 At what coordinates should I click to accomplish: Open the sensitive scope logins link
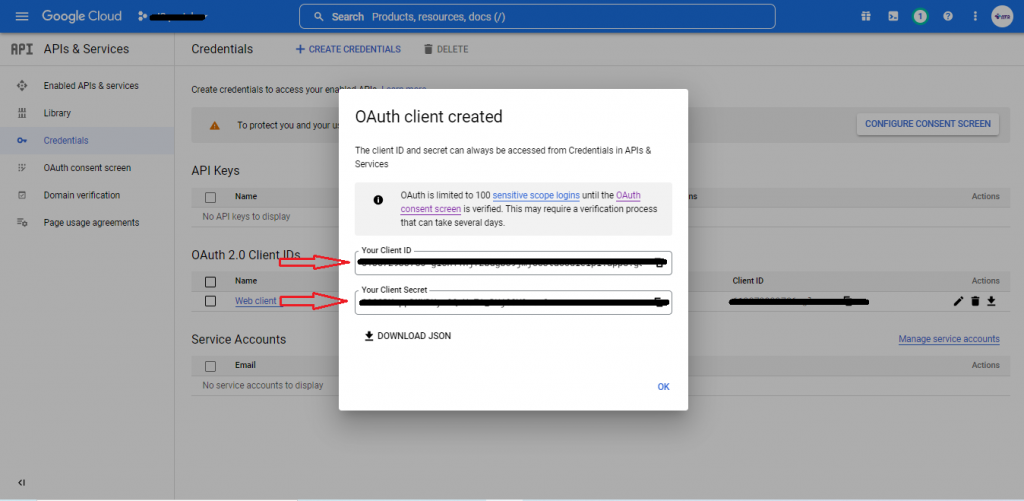click(x=536, y=195)
